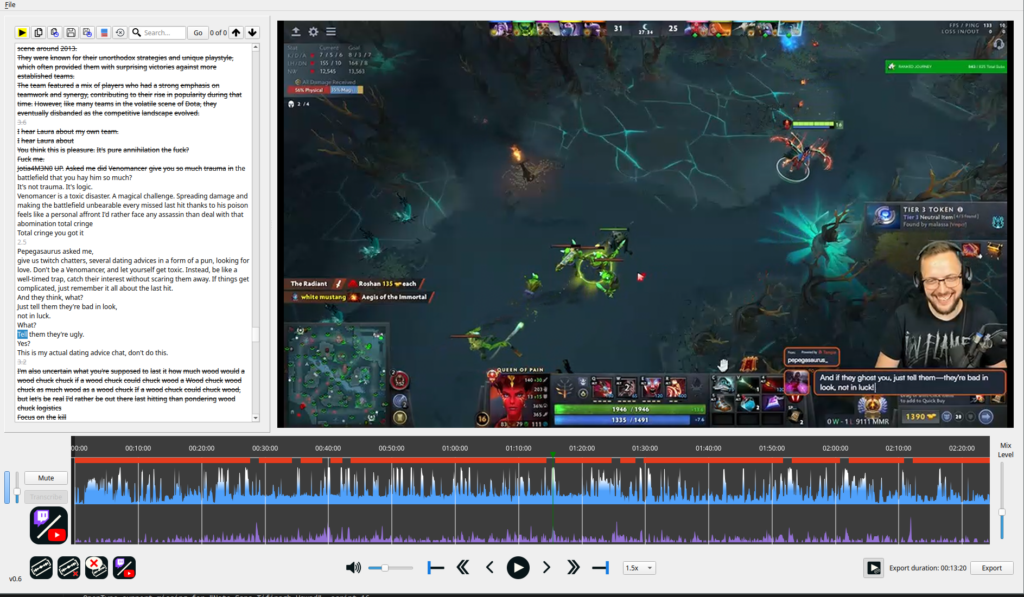
Task: Toggle the speaker volume icon
Action: [x=353, y=568]
